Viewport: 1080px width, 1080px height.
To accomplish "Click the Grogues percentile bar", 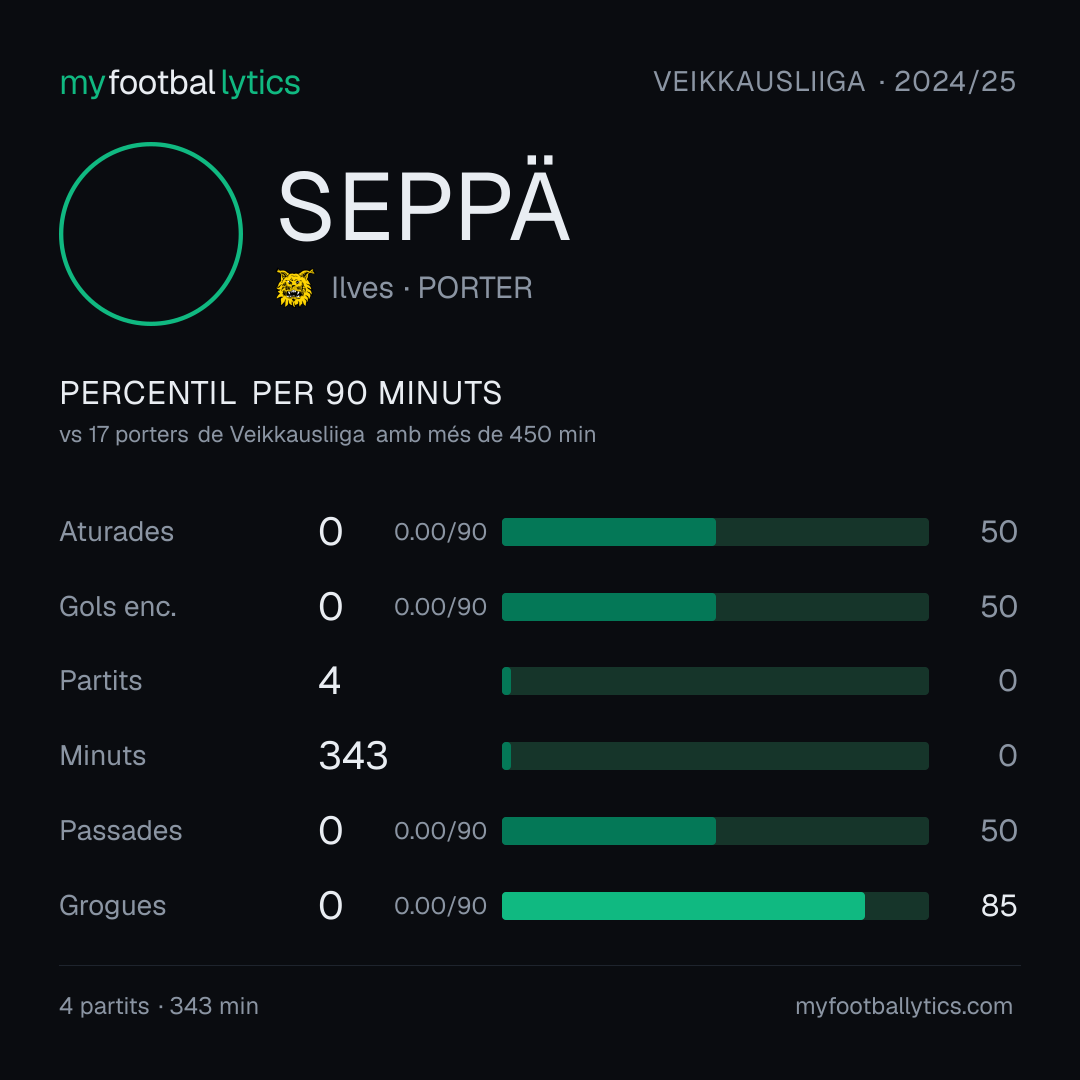I will 715,906.
